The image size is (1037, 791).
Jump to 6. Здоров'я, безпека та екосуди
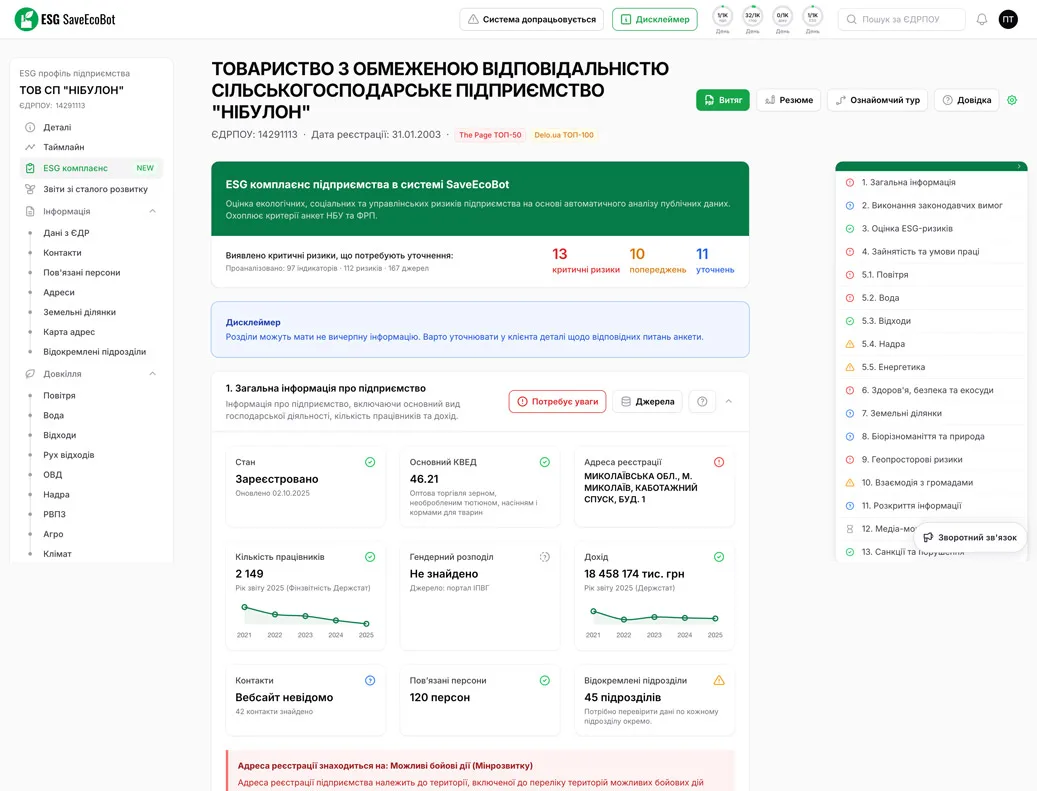click(x=927, y=390)
